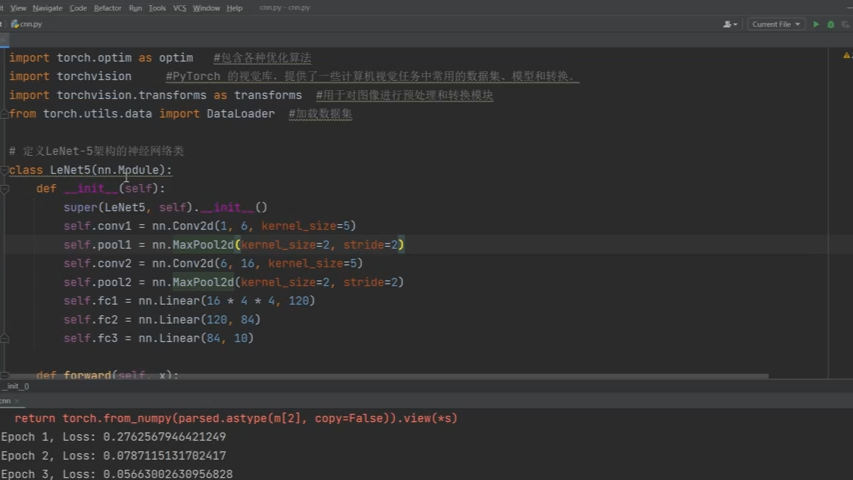Click 'self.fc1 = nn.Linear(16 * 4 * 4, 120)'
This screenshot has width=853, height=480.
[x=189, y=301]
